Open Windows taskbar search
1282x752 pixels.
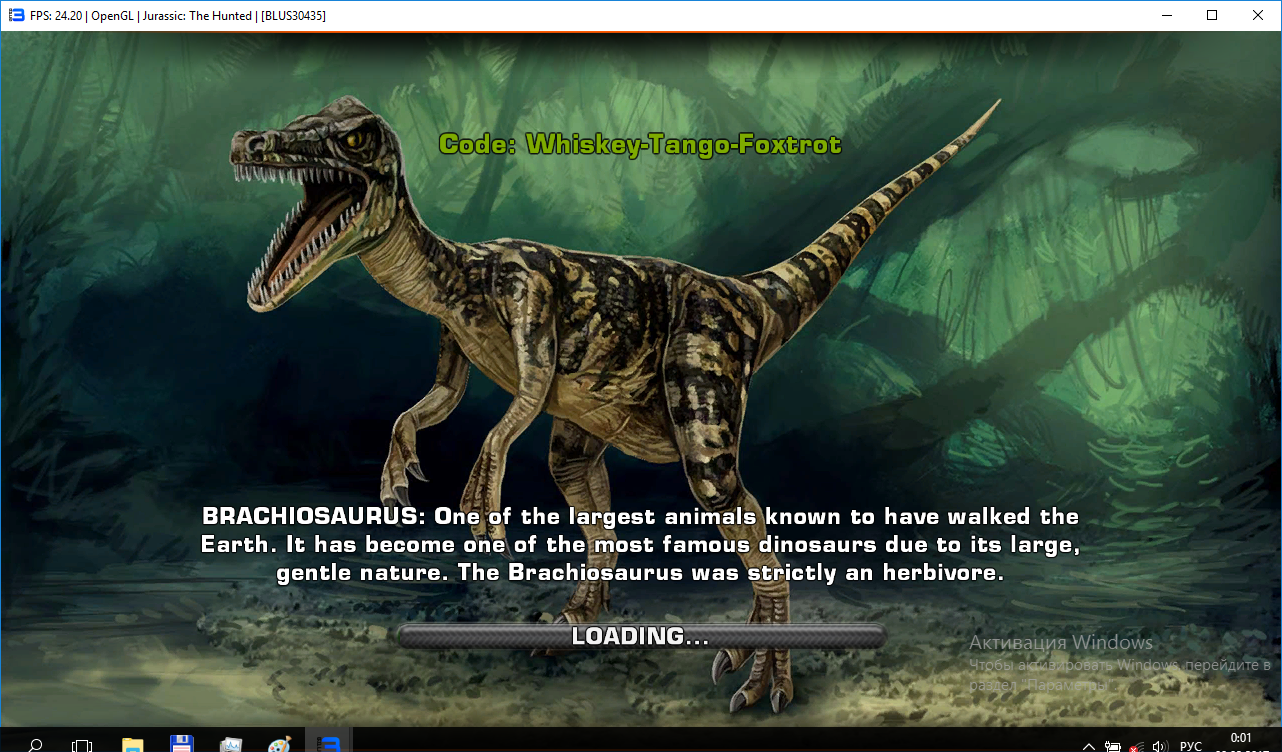[x=35, y=744]
